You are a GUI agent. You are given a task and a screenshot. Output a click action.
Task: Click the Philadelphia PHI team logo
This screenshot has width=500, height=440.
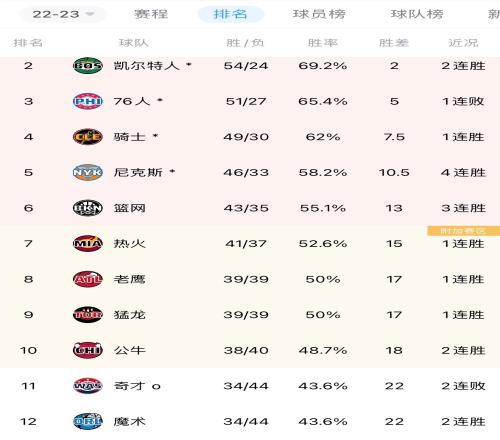pyautogui.click(x=88, y=101)
